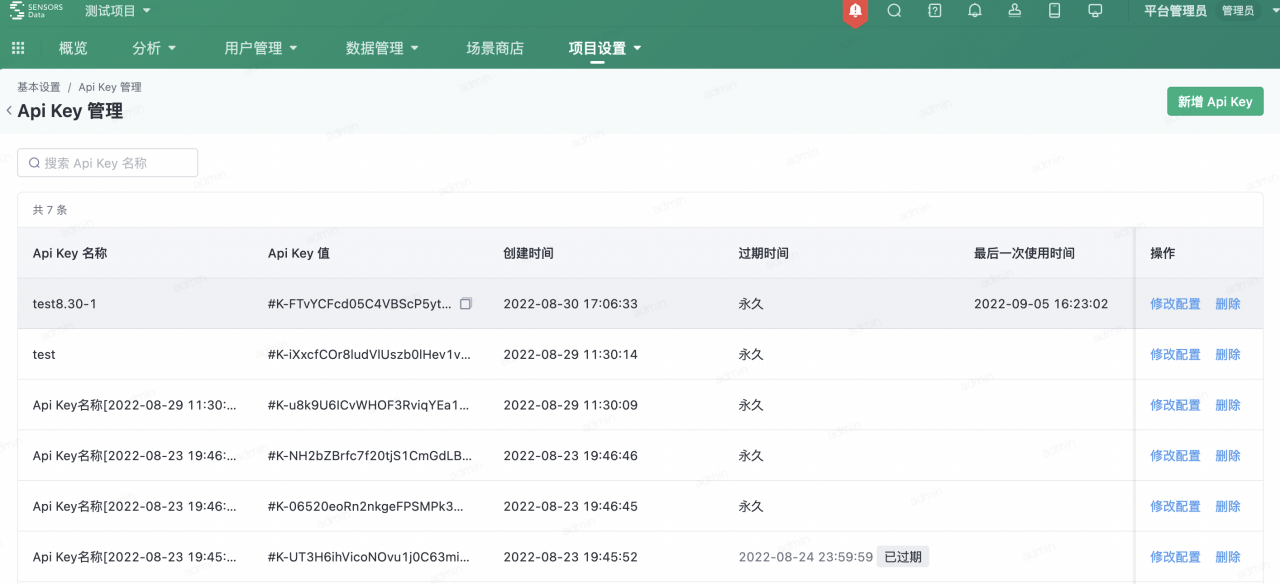Viewport: 1280px width, 584px height.
Task: Delete the key created at 11:30:09
Action: tap(1228, 405)
